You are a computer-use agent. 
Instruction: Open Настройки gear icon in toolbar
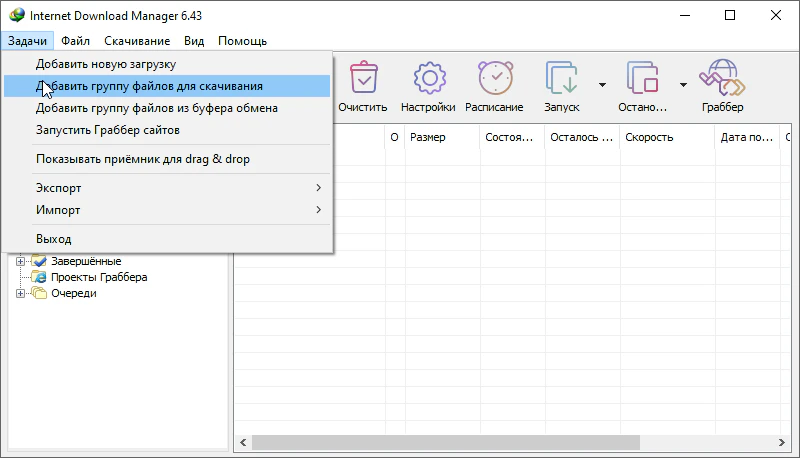429,78
